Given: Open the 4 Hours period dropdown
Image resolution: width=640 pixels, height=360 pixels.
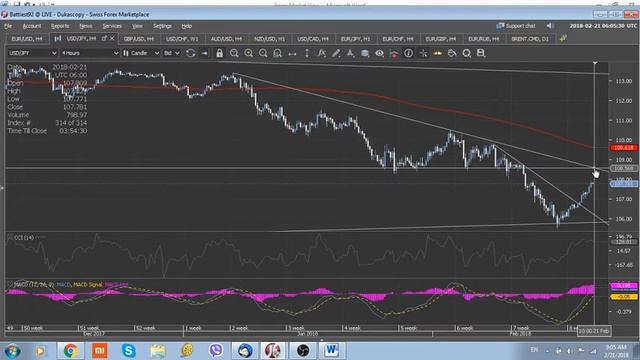Looking at the screenshot, I should pos(90,53).
